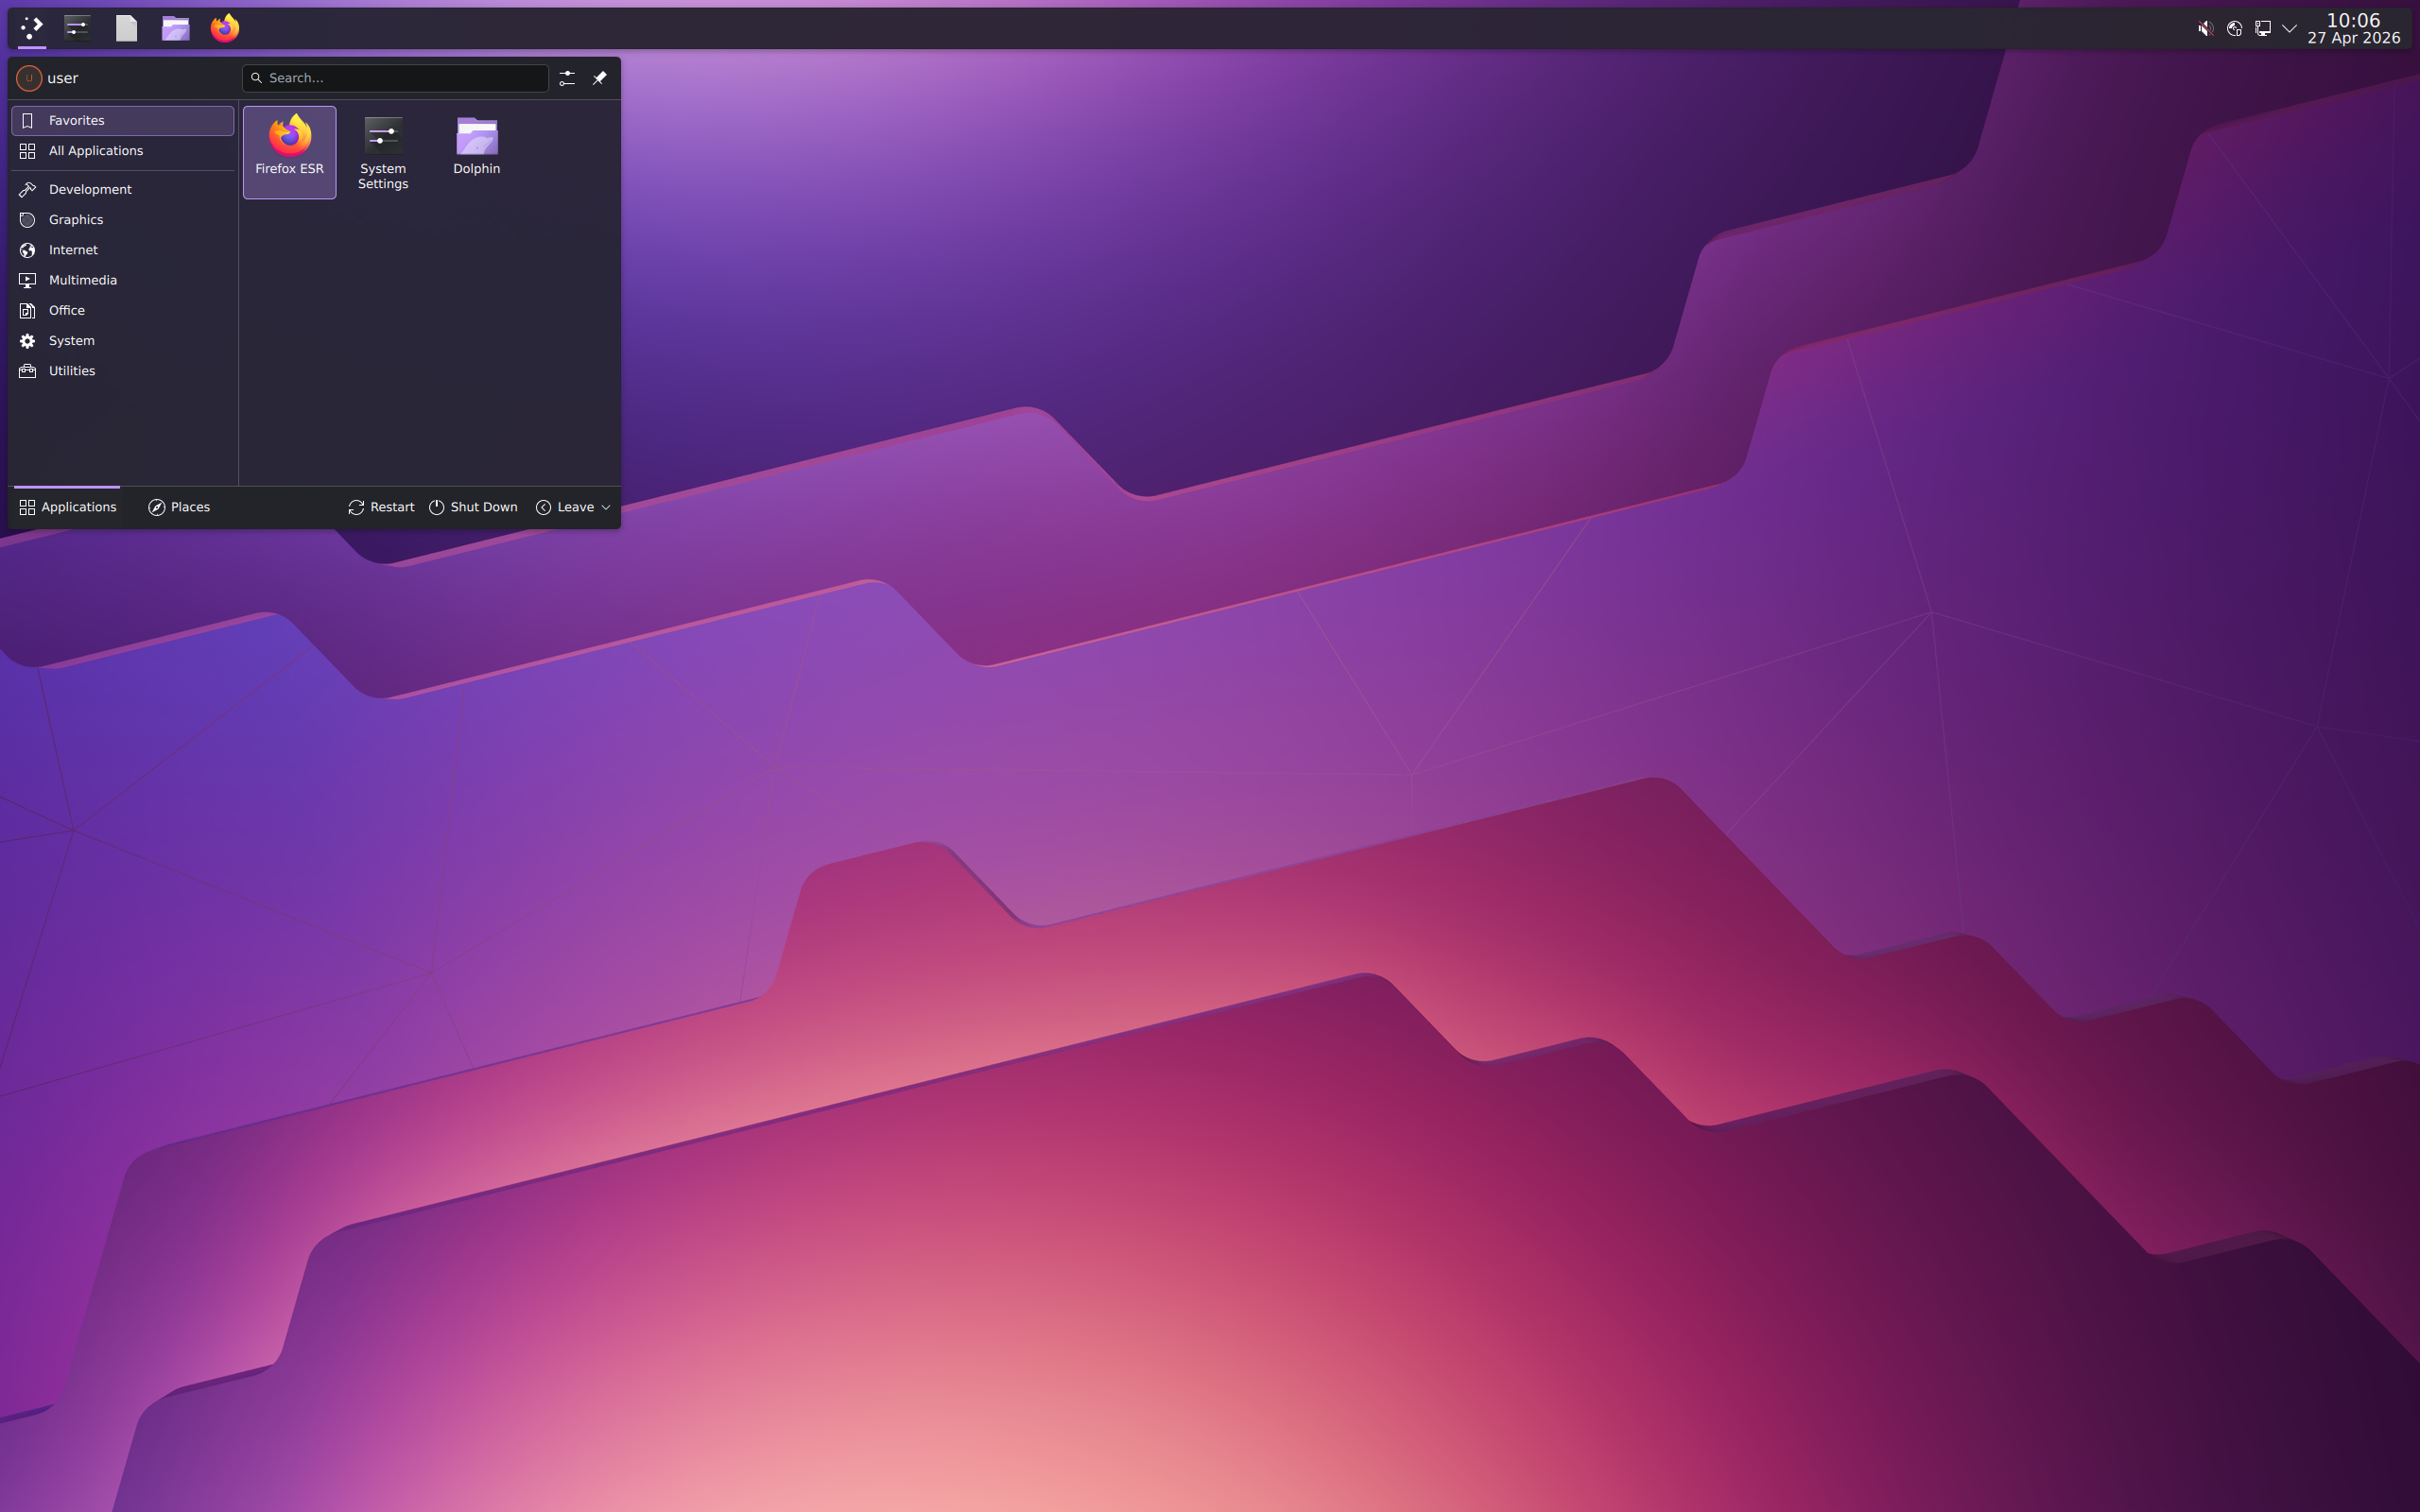The width and height of the screenshot is (2420, 1512).
Task: Open the folder icon in top panel
Action: click(175, 28)
